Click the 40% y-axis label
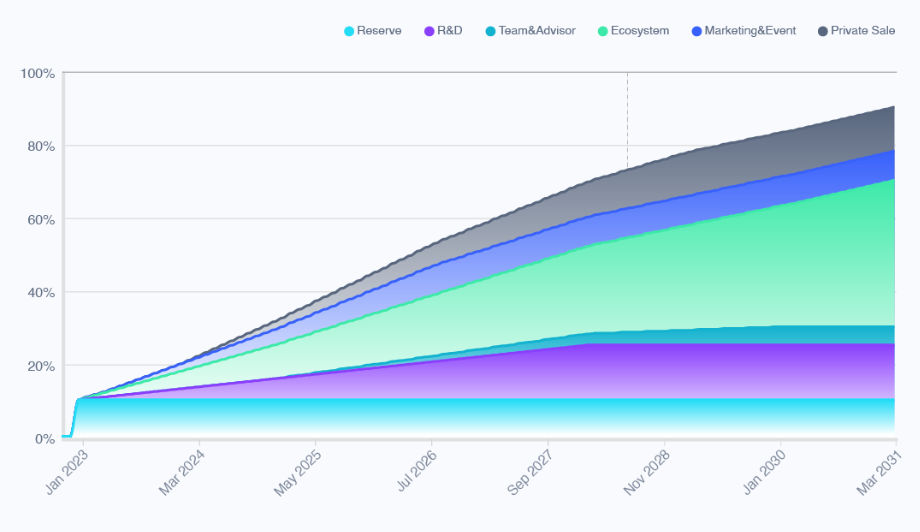Image resolution: width=920 pixels, height=532 pixels. (40, 293)
